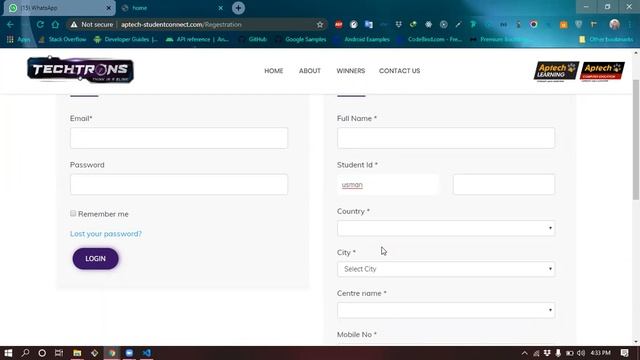Viewport: 640px width, 360px height.
Task: Click Lost your password link
Action: pyautogui.click(x=106, y=233)
